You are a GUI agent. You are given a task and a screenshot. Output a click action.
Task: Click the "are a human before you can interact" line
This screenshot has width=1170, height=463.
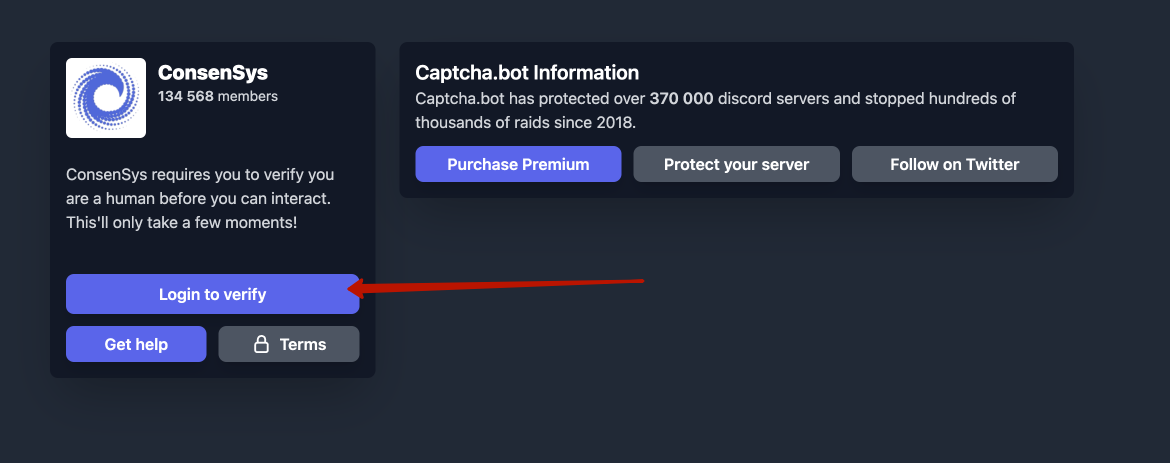click(198, 198)
